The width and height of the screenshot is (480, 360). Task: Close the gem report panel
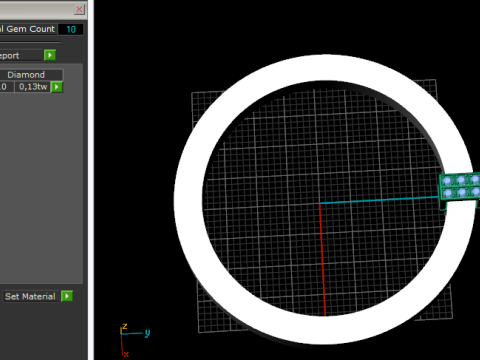pyautogui.click(x=79, y=9)
